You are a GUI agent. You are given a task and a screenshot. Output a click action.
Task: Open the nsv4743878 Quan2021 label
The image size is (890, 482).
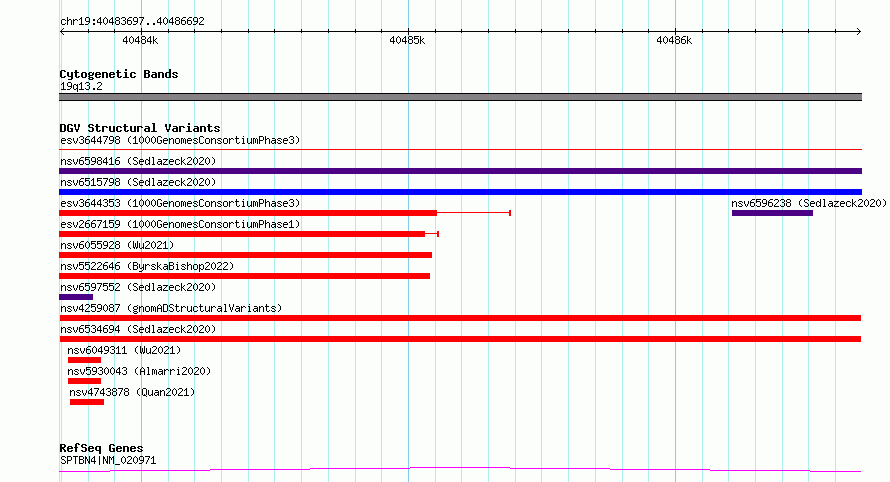pyautogui.click(x=132, y=392)
